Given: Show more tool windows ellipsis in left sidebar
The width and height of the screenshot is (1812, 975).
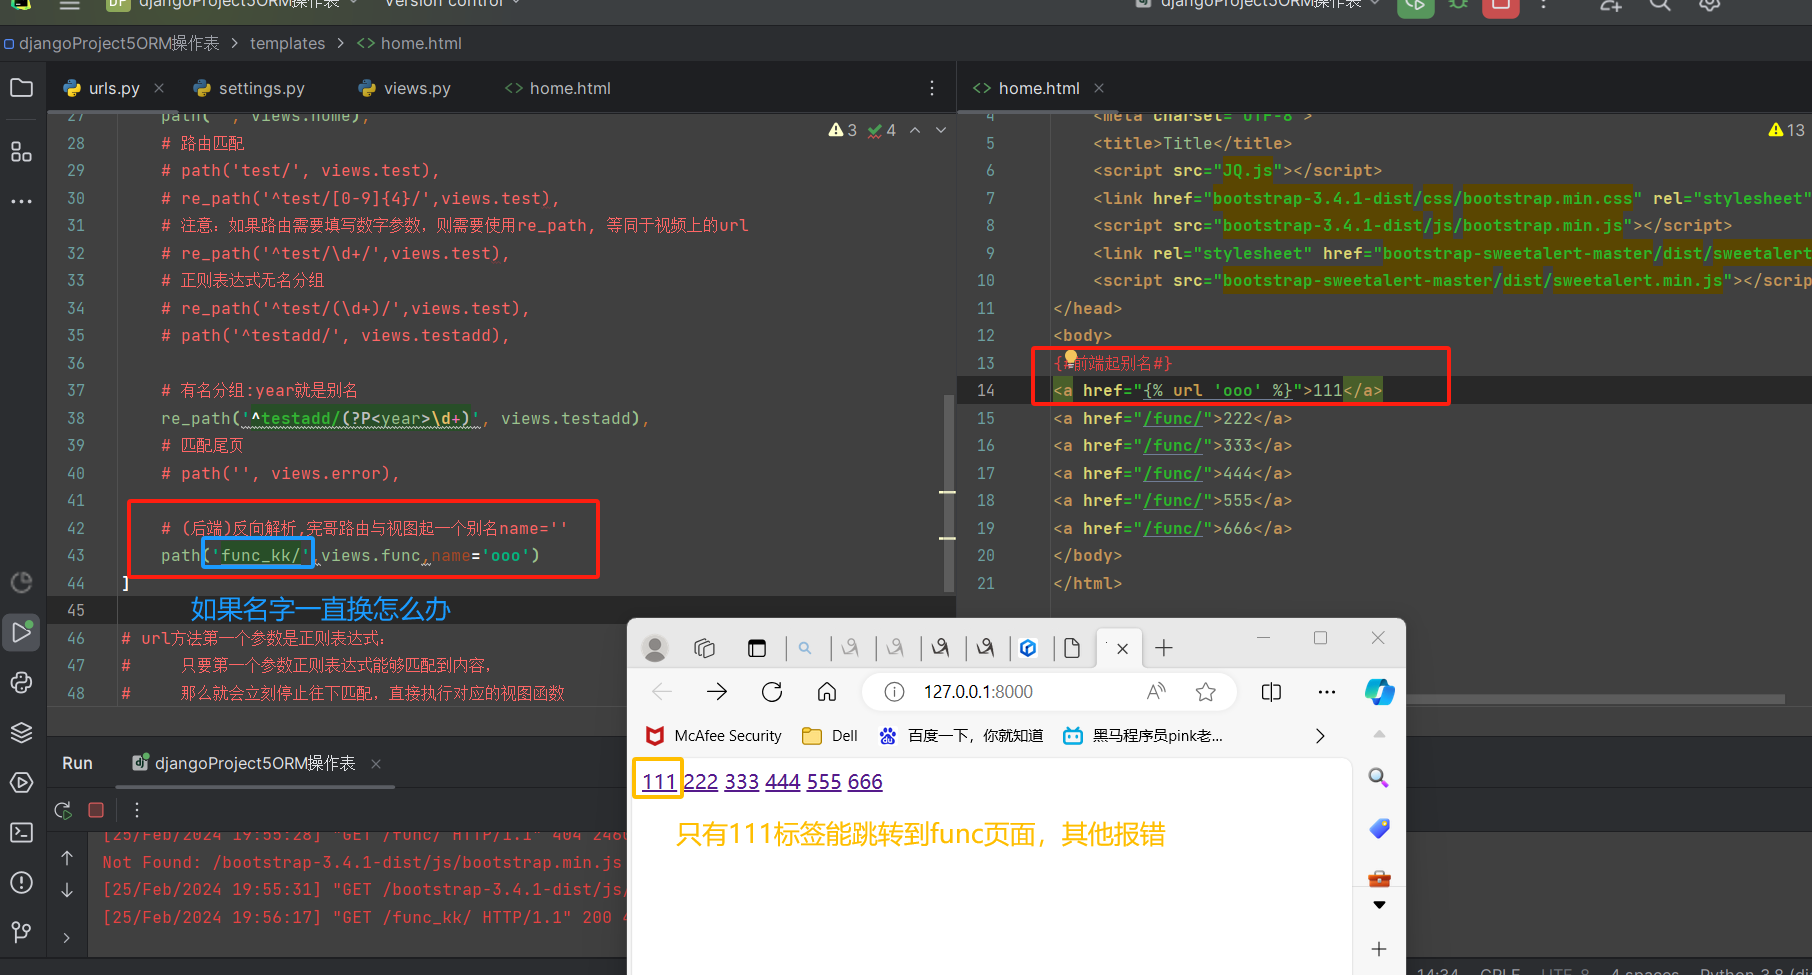Looking at the screenshot, I should pyautogui.click(x=21, y=201).
